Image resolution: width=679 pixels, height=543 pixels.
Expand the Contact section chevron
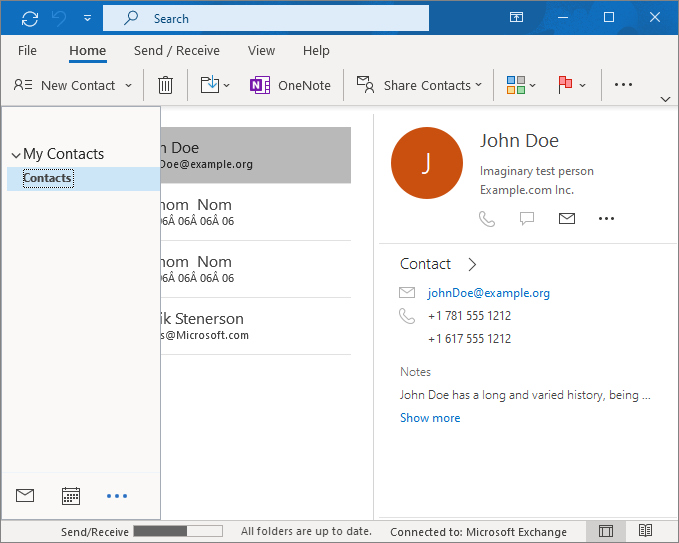pos(472,264)
